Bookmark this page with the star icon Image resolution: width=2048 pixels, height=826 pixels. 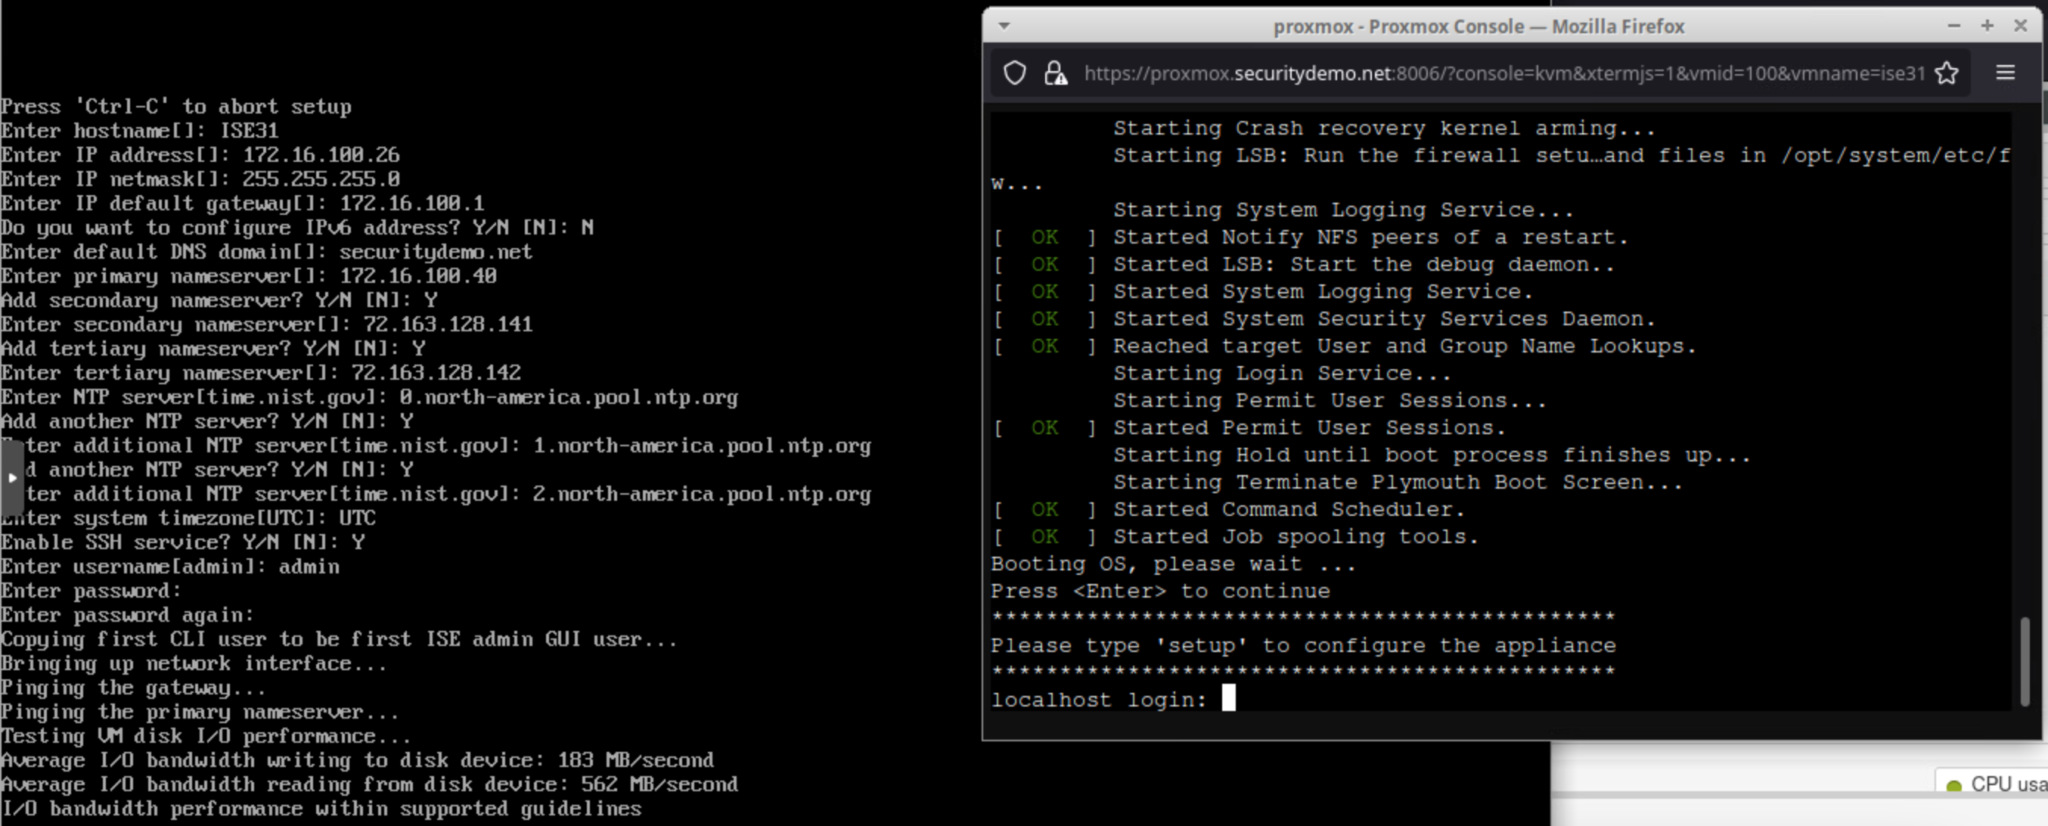click(1946, 73)
